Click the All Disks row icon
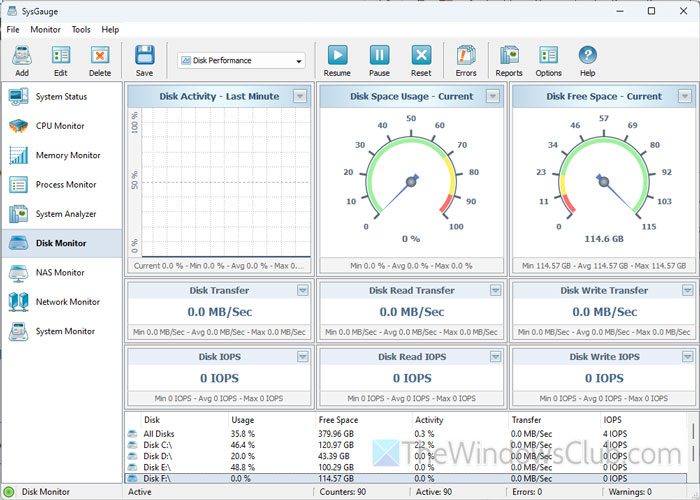This screenshot has width=700, height=500. click(132, 434)
